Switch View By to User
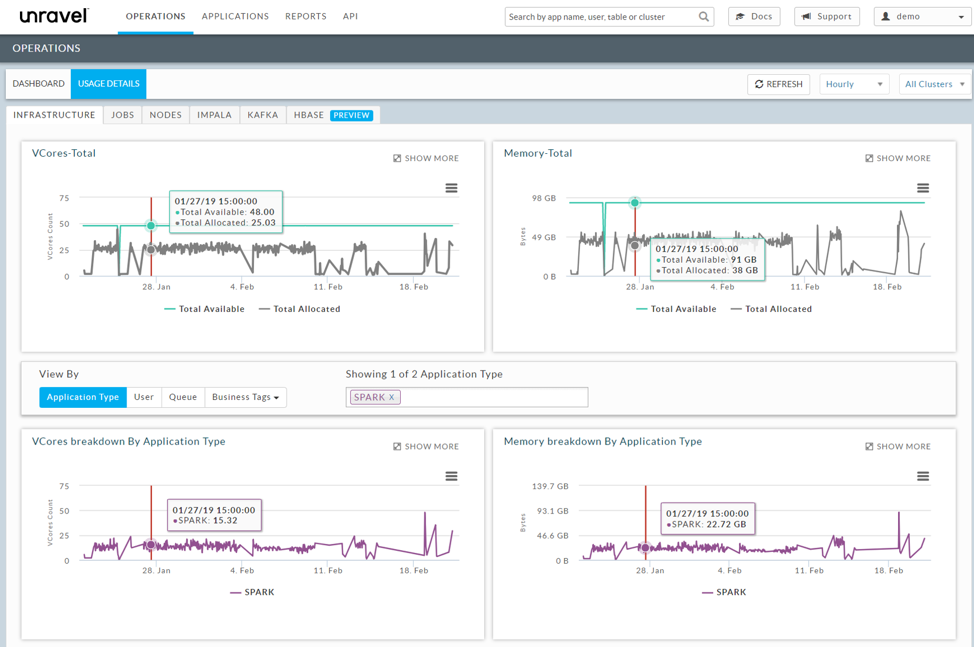974x647 pixels. 143,396
